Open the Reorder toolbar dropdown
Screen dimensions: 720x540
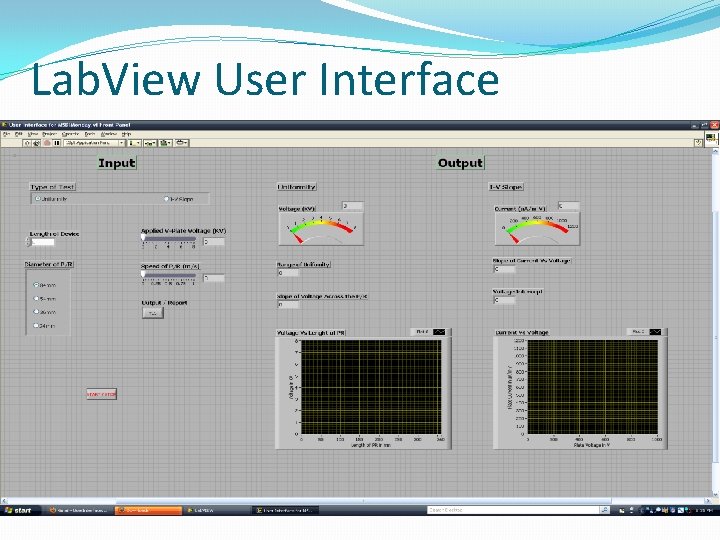181,143
